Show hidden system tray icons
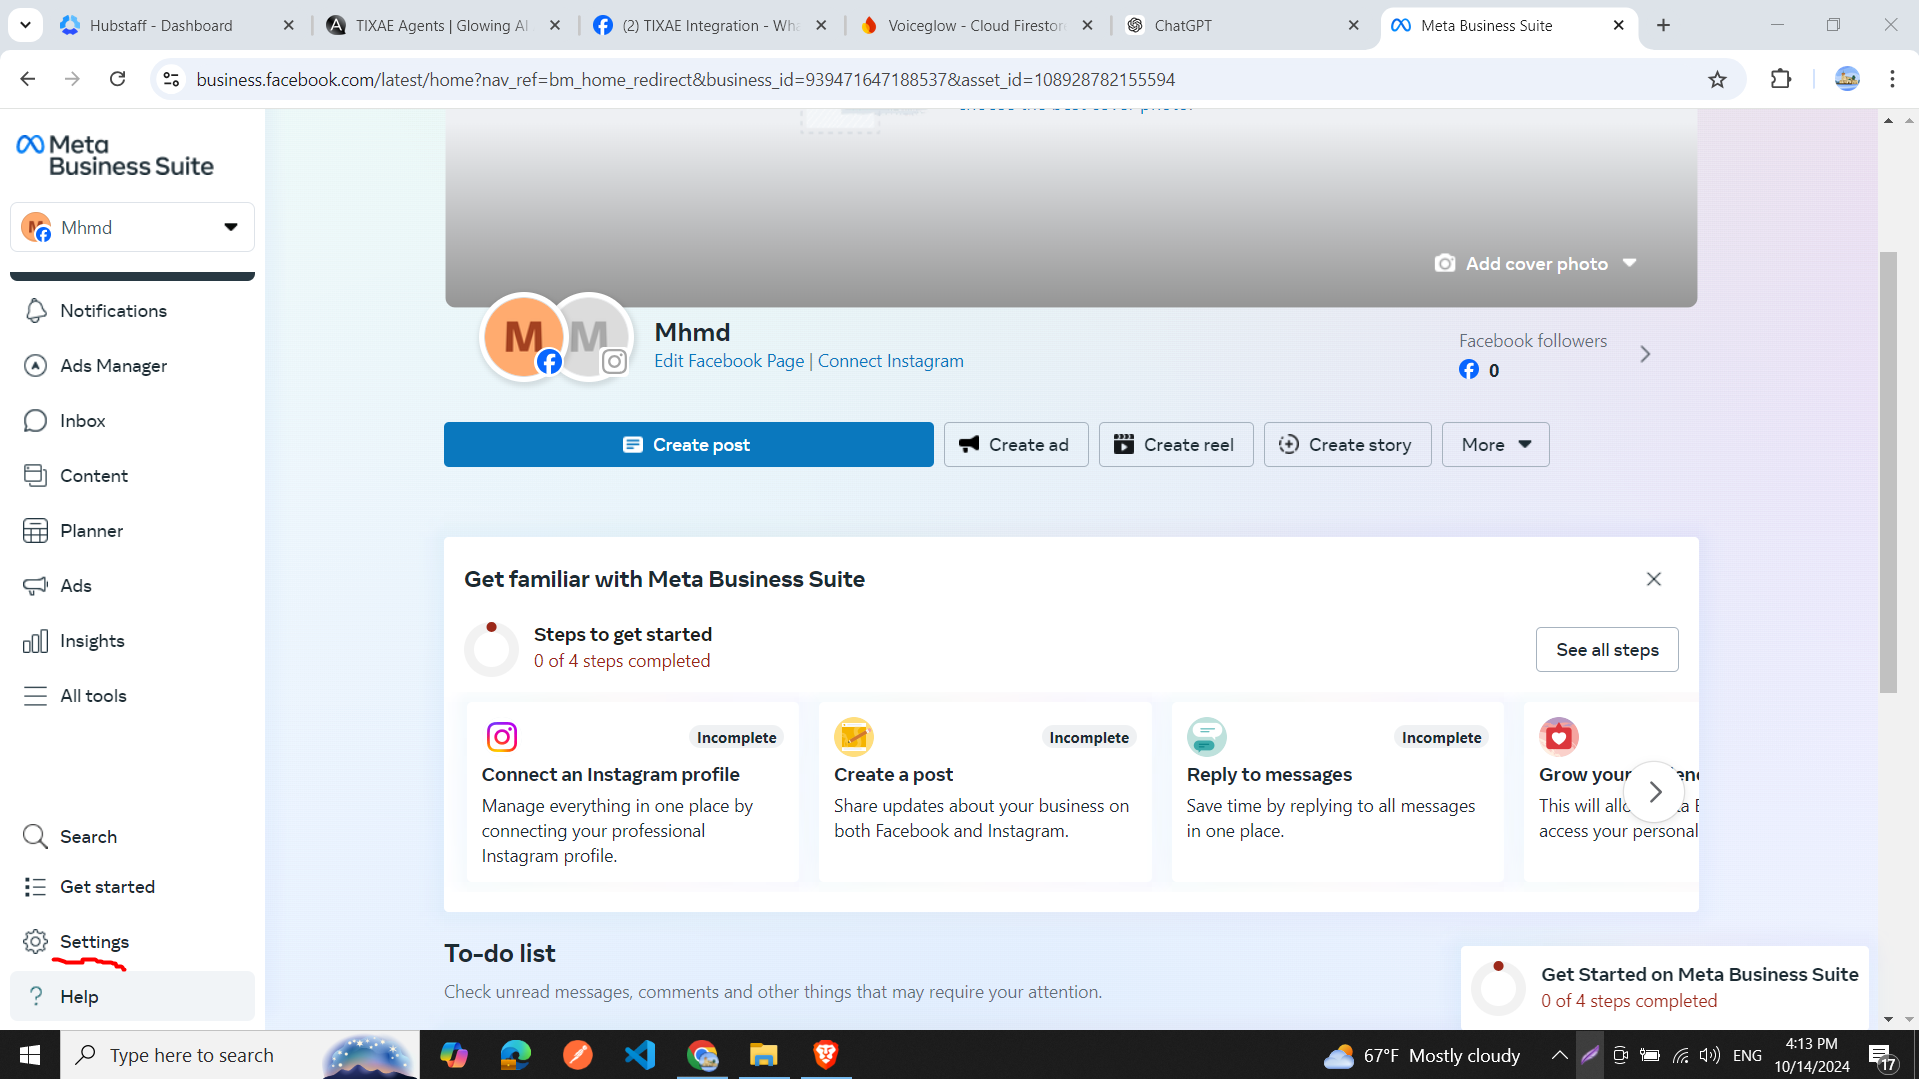 click(x=1559, y=1055)
